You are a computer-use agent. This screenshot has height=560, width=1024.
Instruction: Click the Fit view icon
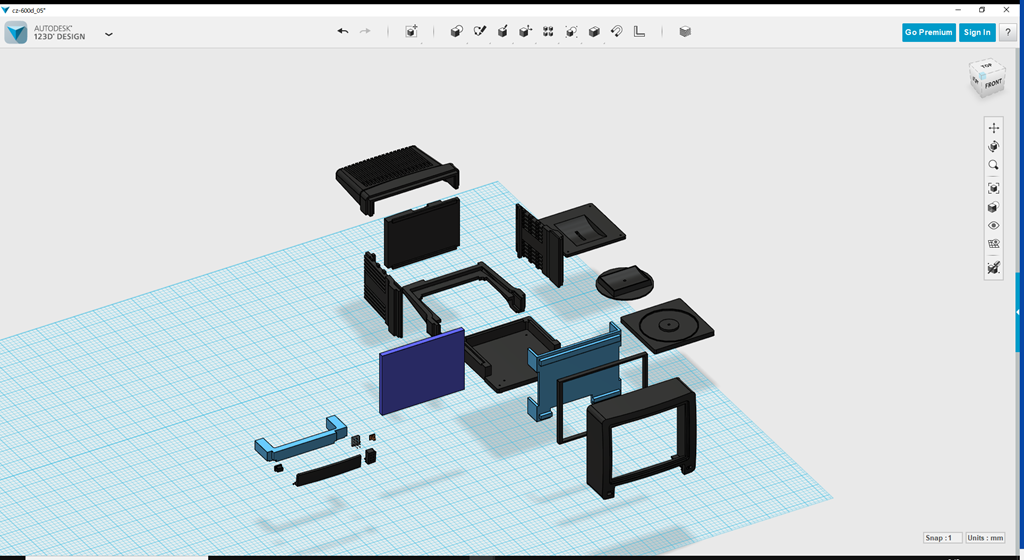click(x=993, y=188)
